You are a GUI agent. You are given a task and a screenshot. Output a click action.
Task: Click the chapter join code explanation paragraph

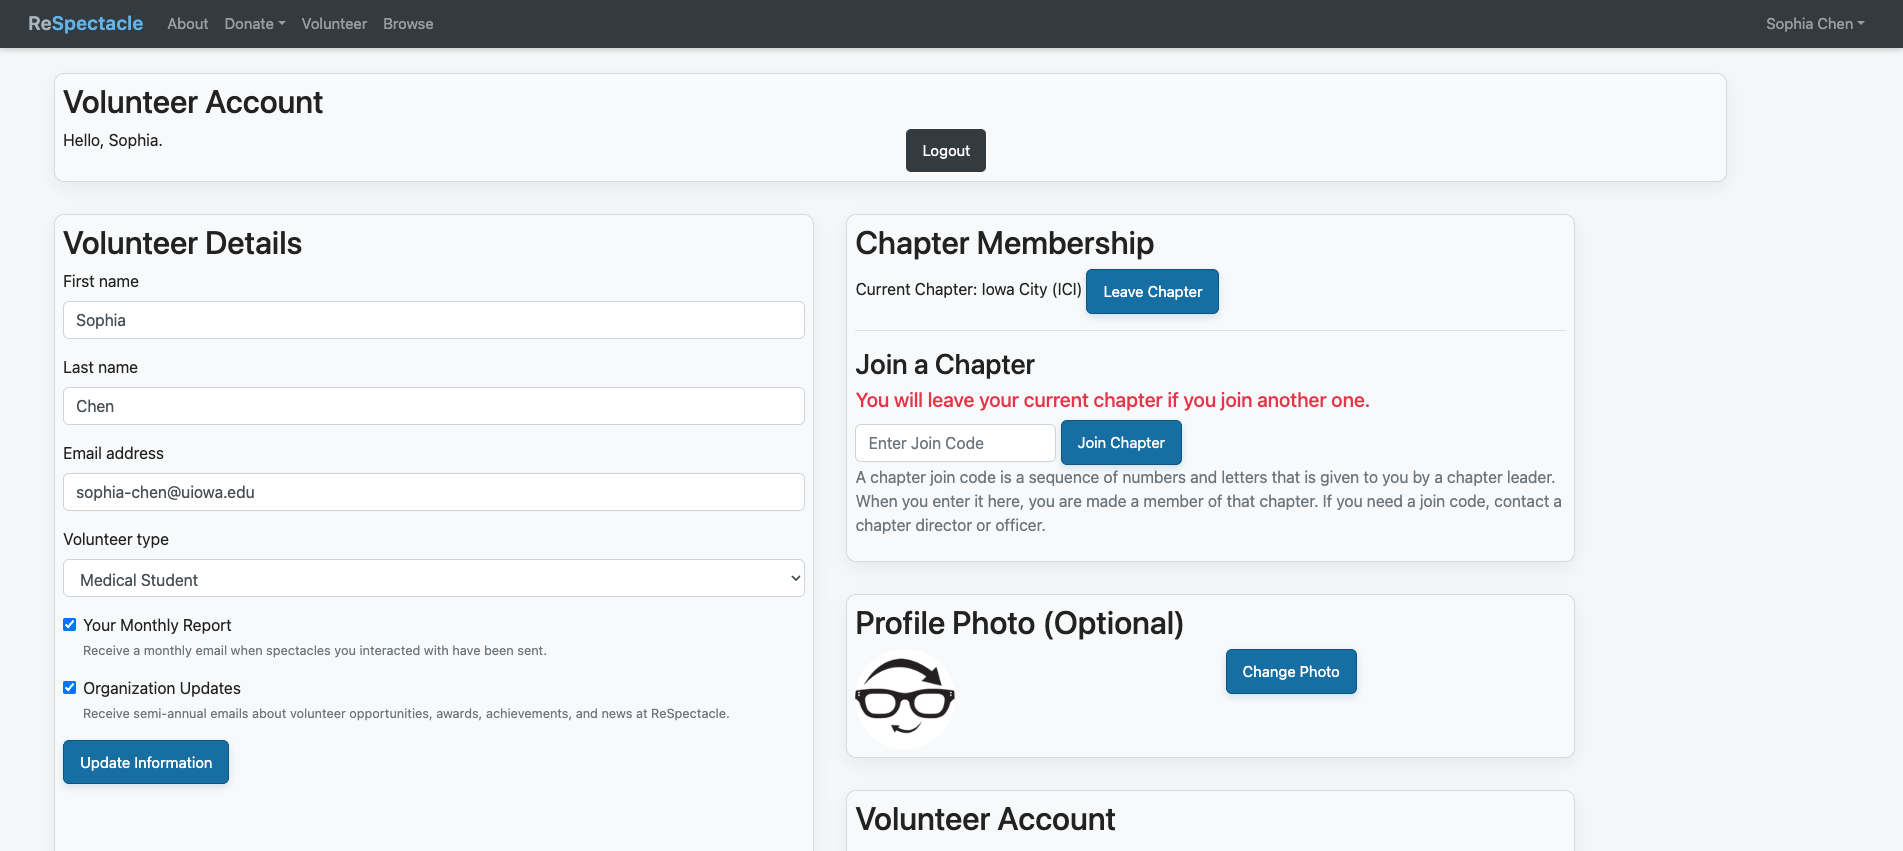1208,502
